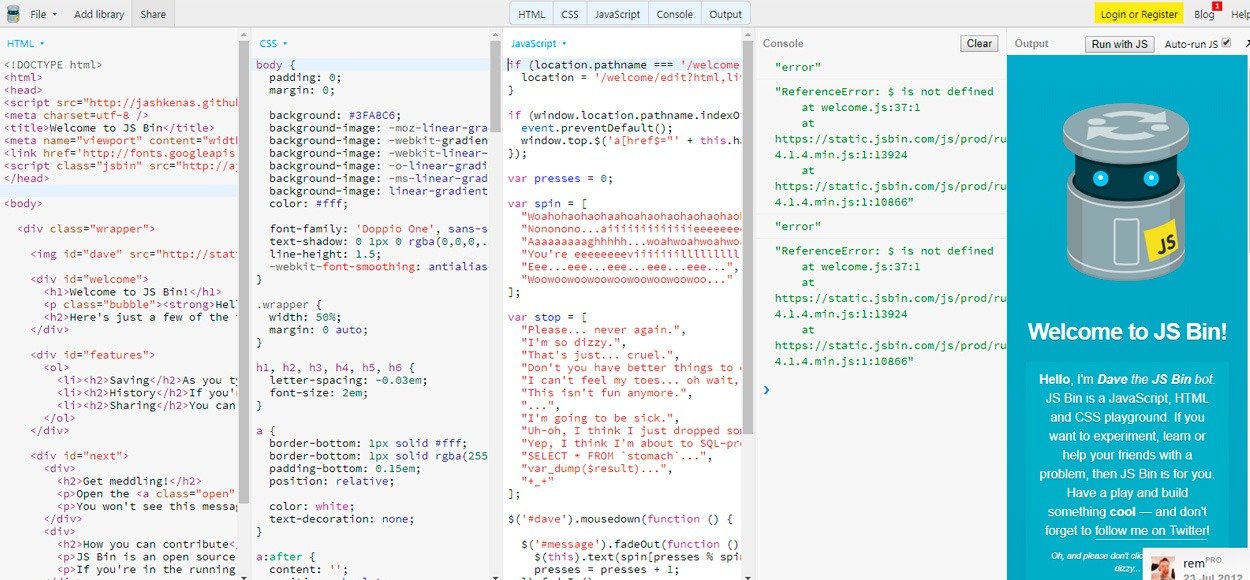Open the JavaScript panel language dropdown
The width and height of the screenshot is (1250, 580).
(539, 44)
